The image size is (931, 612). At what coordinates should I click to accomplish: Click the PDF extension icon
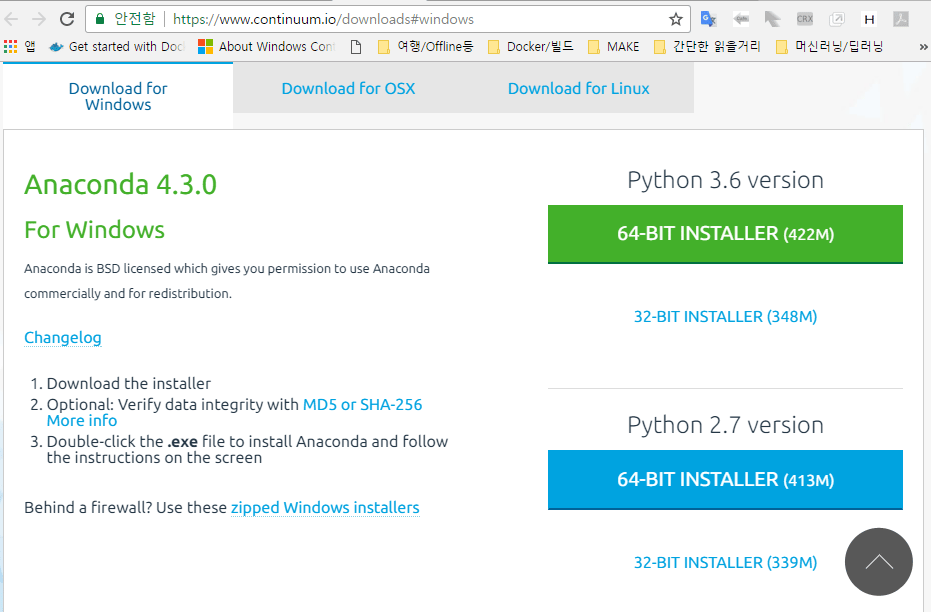point(901,19)
